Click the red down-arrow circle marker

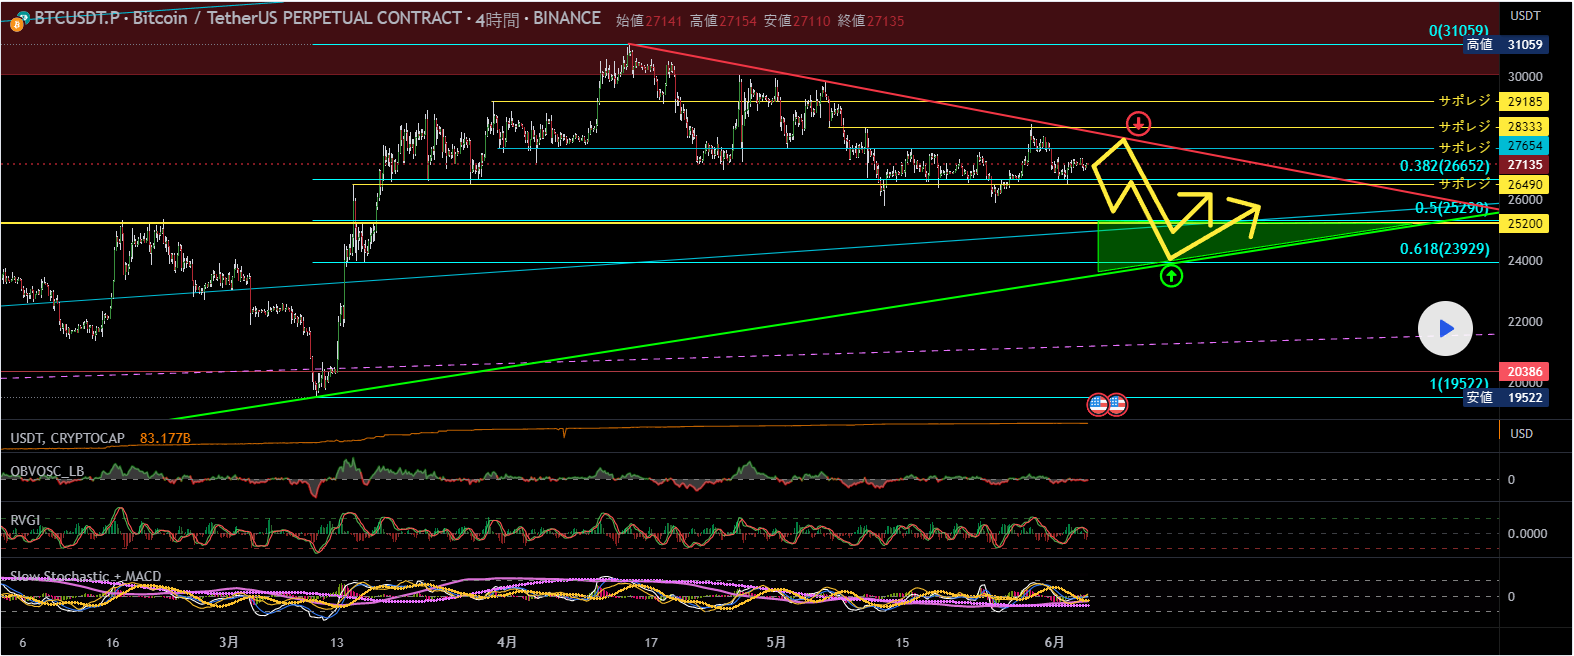pos(1138,124)
